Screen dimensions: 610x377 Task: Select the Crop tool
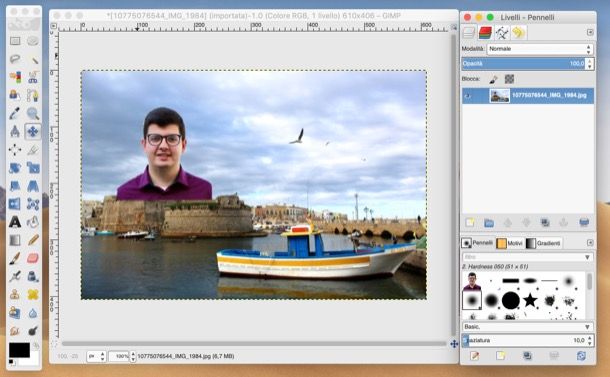pos(33,150)
